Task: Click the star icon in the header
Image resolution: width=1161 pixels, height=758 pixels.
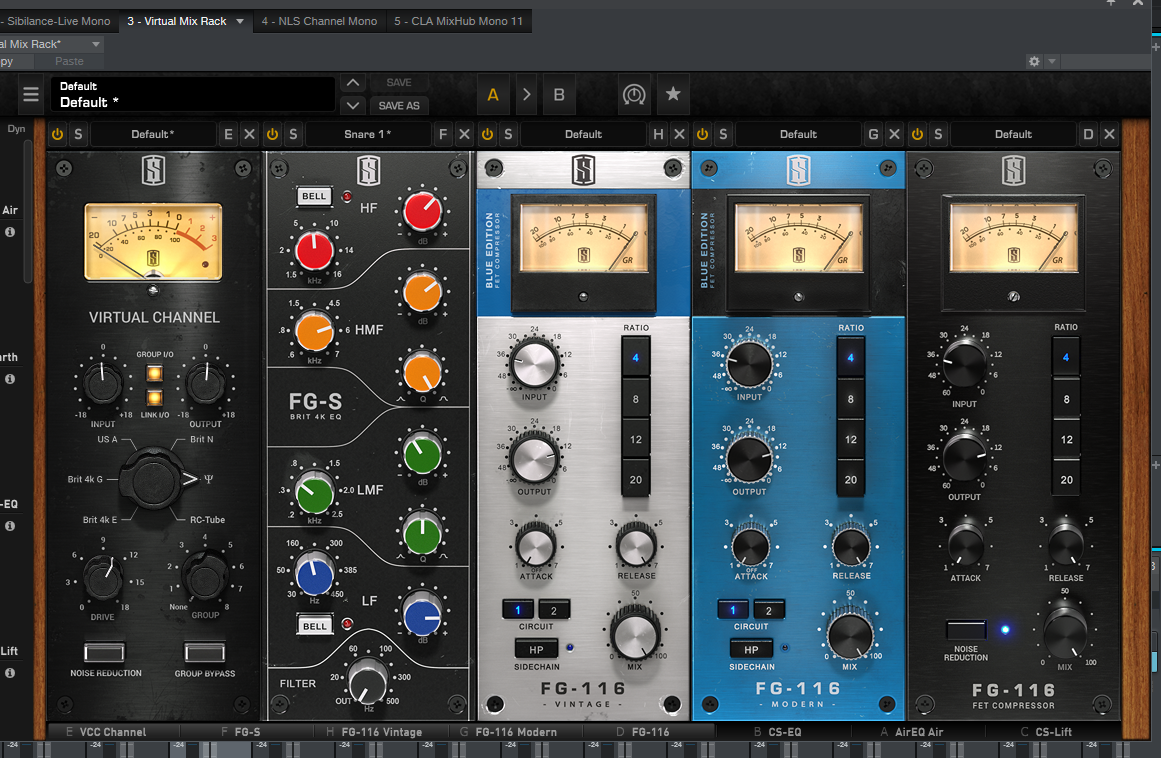Action: point(673,94)
